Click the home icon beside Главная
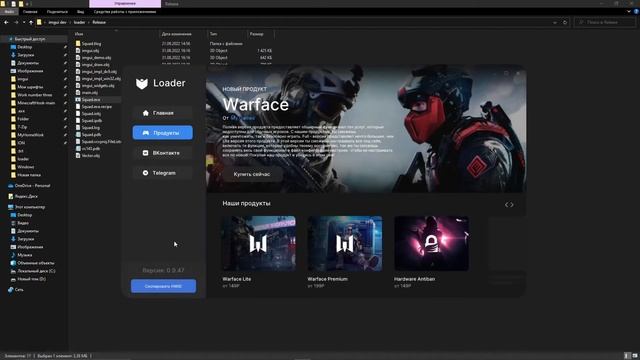This screenshot has height=360, width=640. click(x=146, y=113)
